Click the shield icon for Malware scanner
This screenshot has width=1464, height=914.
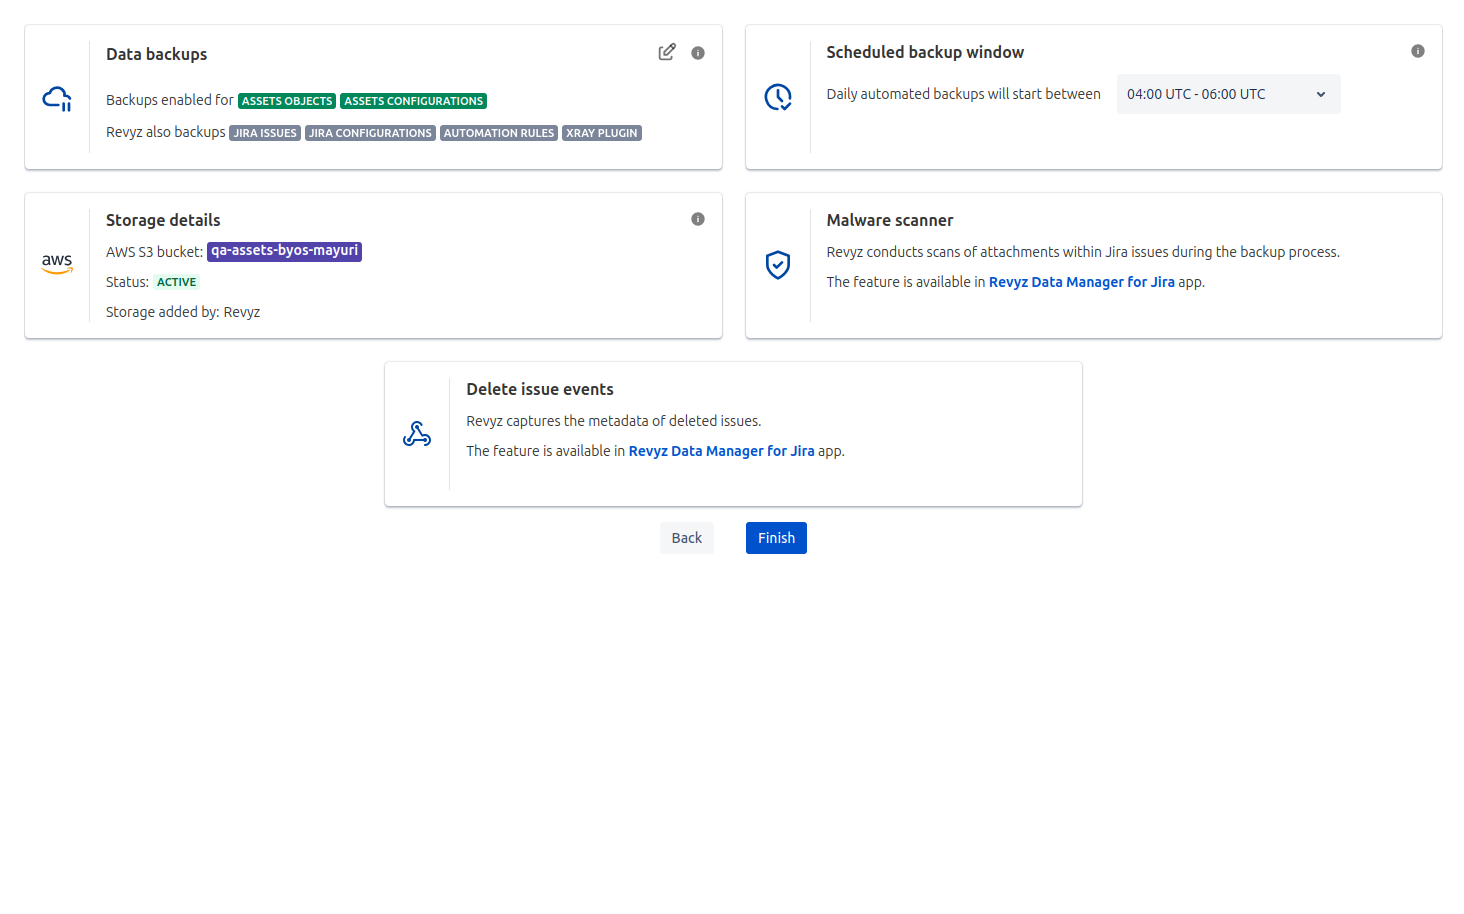[778, 265]
